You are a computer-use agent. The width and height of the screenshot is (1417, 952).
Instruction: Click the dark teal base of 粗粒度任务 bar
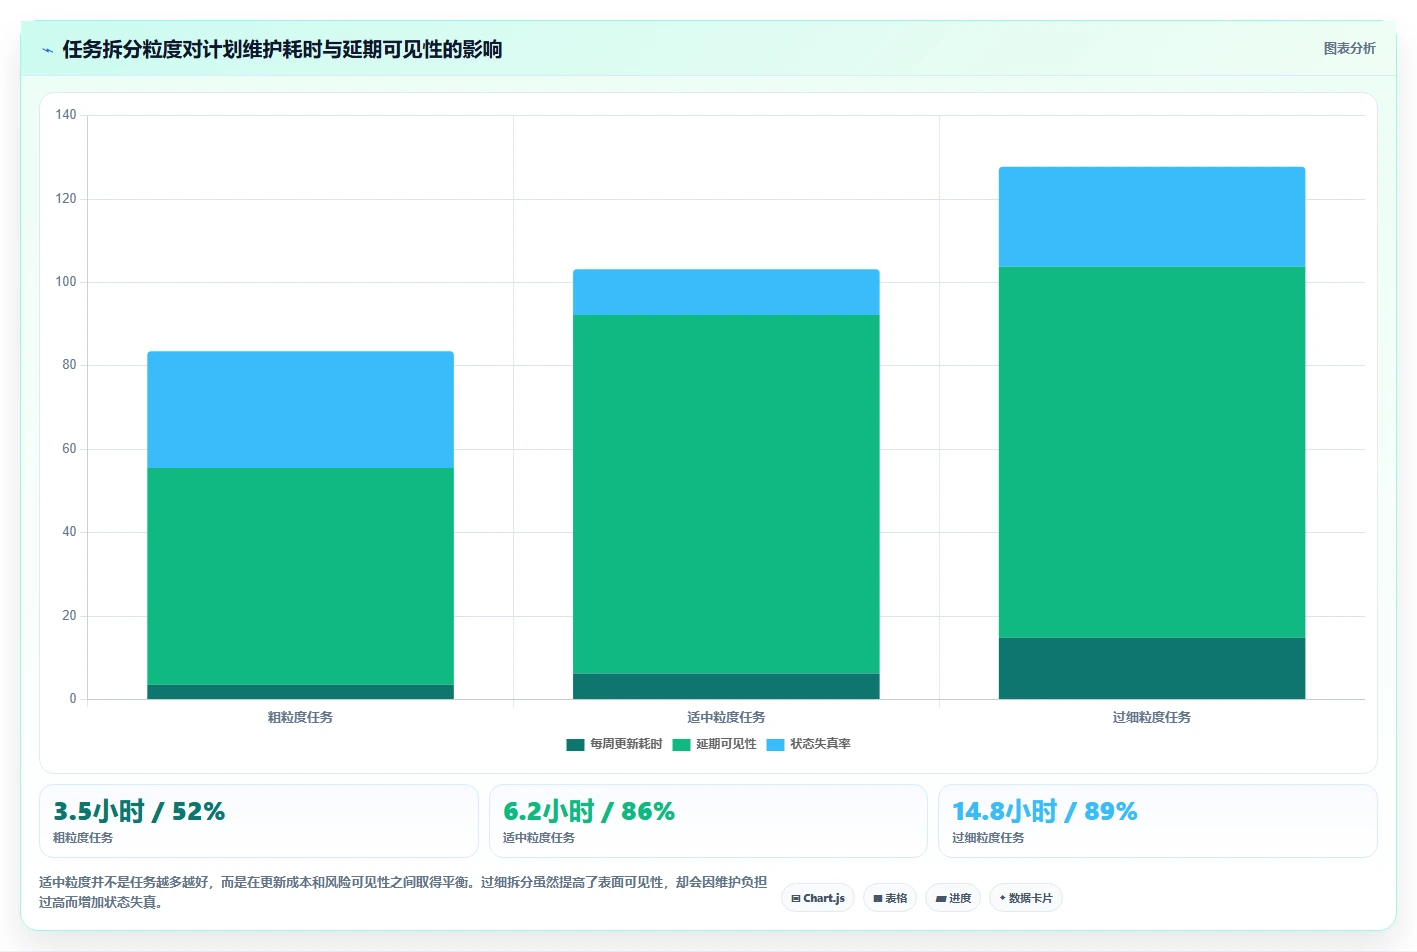coord(300,692)
